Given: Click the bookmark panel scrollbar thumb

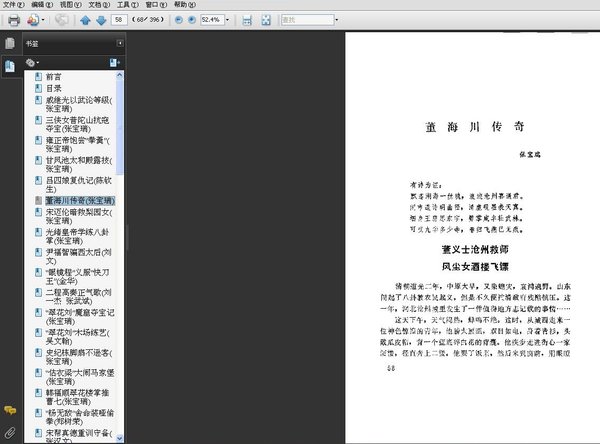Looking at the screenshot, I should click(120, 126).
